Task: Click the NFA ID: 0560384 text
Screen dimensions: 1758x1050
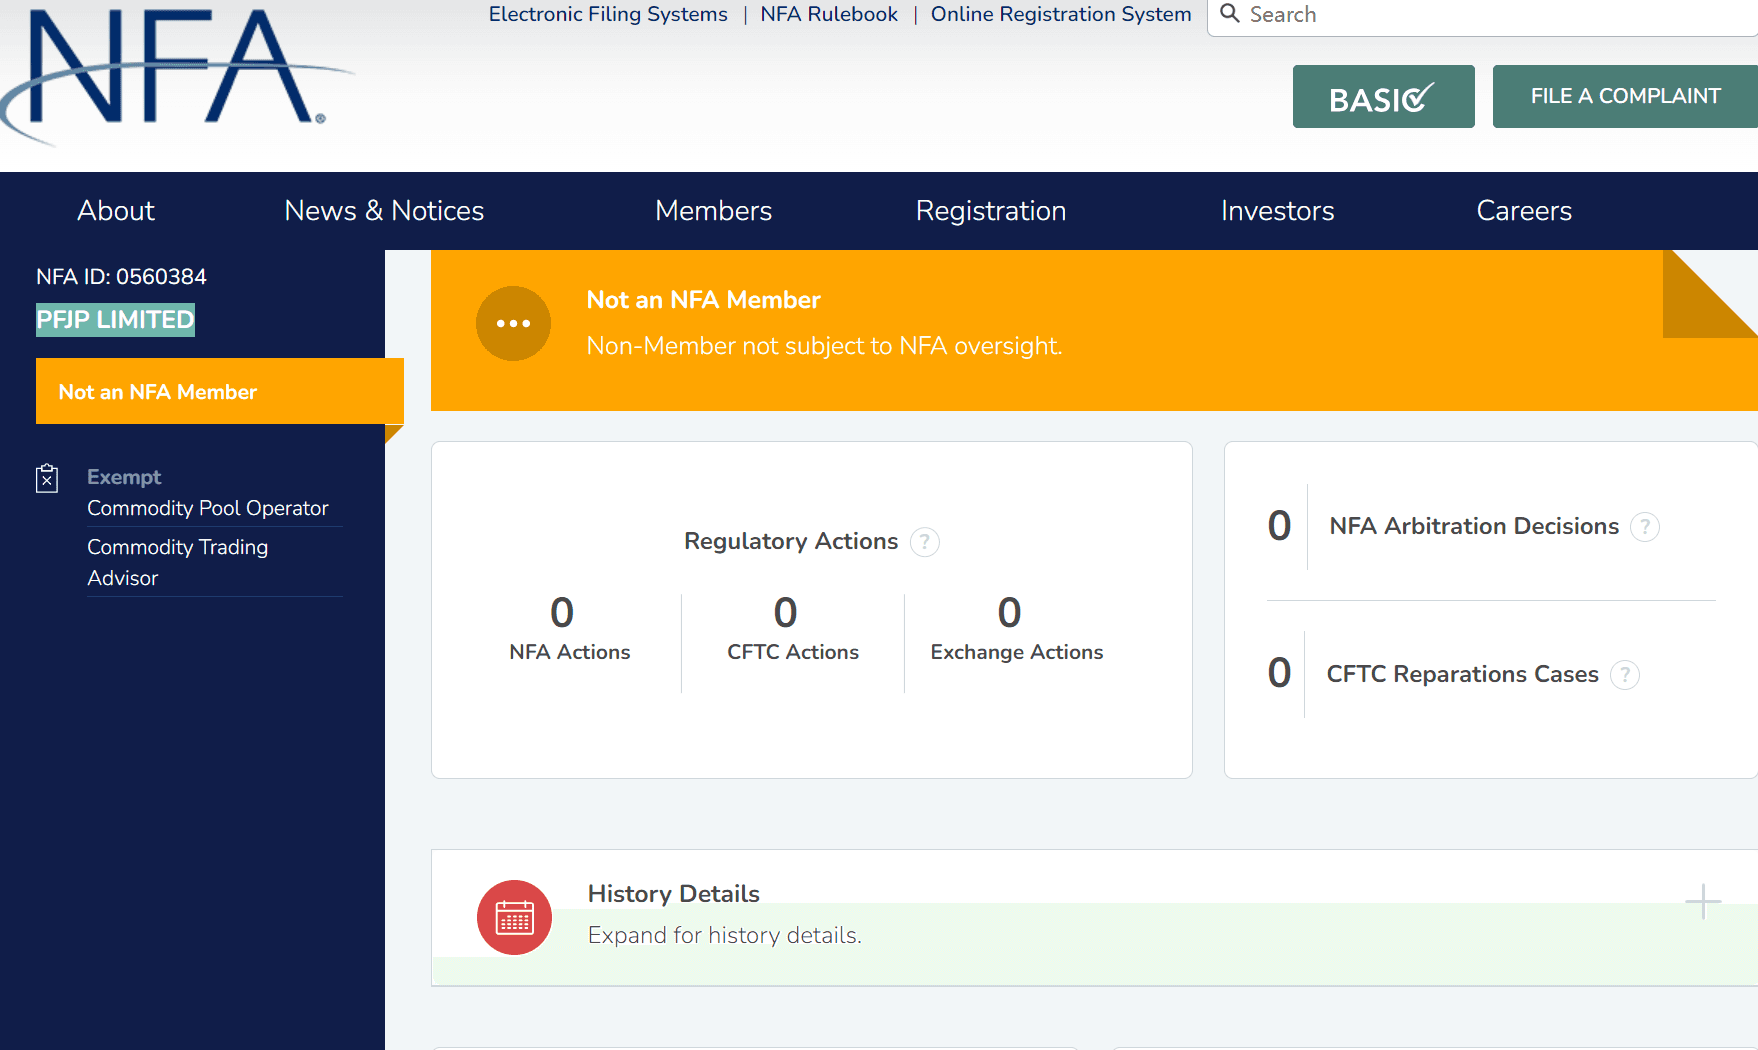Action: [x=121, y=277]
